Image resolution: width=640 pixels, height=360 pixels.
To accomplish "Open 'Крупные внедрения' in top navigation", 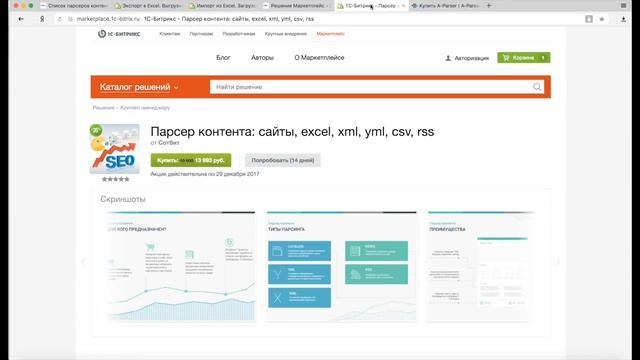I will click(x=286, y=34).
